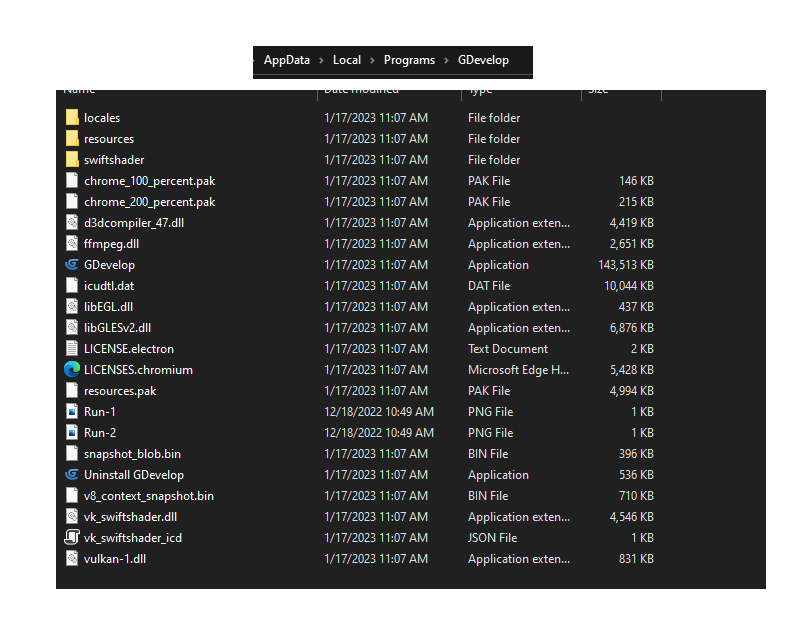Click the vk_swiftshader.dll file icon
The width and height of the screenshot is (801, 636).
(72, 516)
